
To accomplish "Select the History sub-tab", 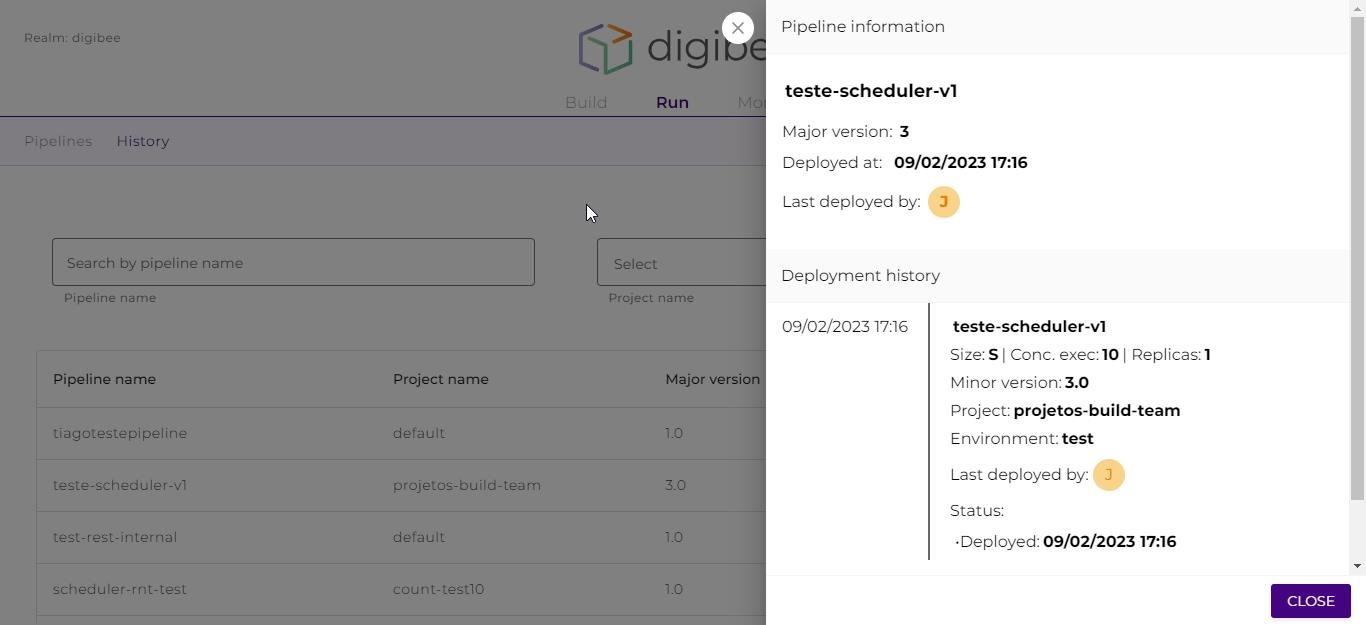I will pyautogui.click(x=143, y=141).
